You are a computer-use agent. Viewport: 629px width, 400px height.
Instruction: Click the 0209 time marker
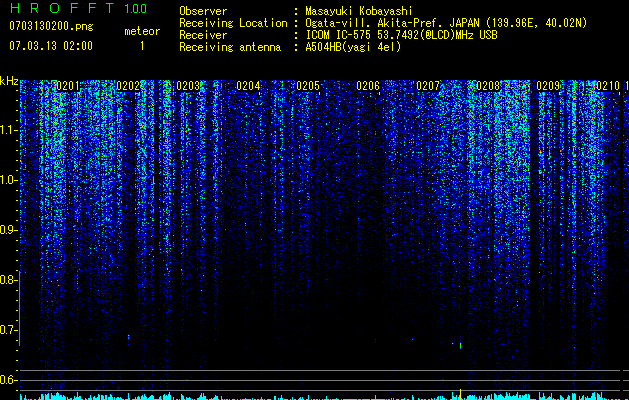(x=548, y=86)
